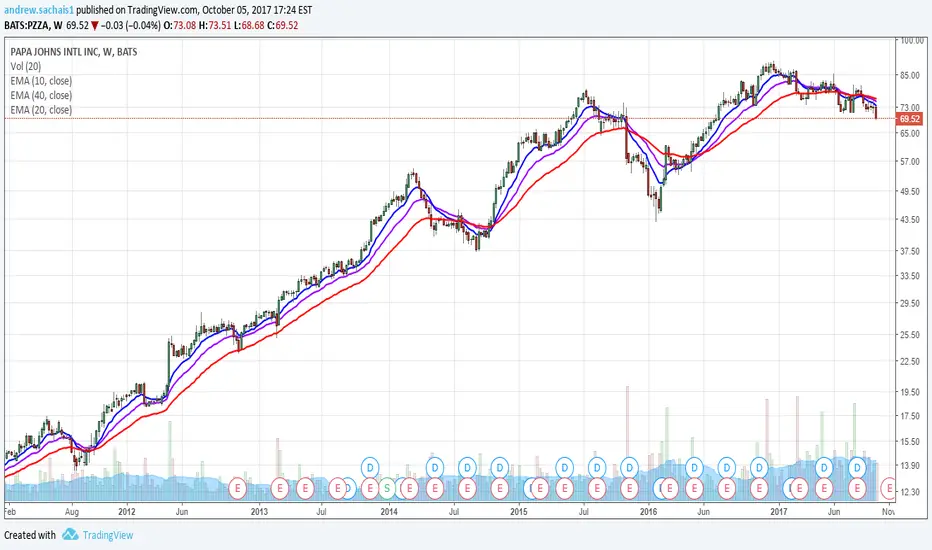Click the −0.03 (−0.04%) change text
The height and width of the screenshot is (550, 932).
pyautogui.click(x=131, y=26)
